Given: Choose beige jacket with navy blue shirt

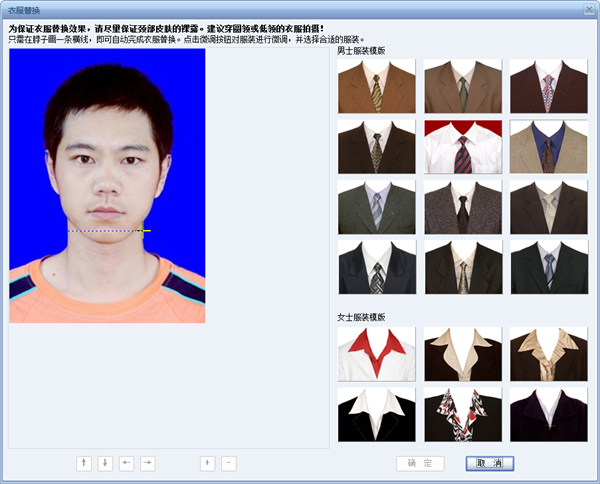Looking at the screenshot, I should pos(548,147).
